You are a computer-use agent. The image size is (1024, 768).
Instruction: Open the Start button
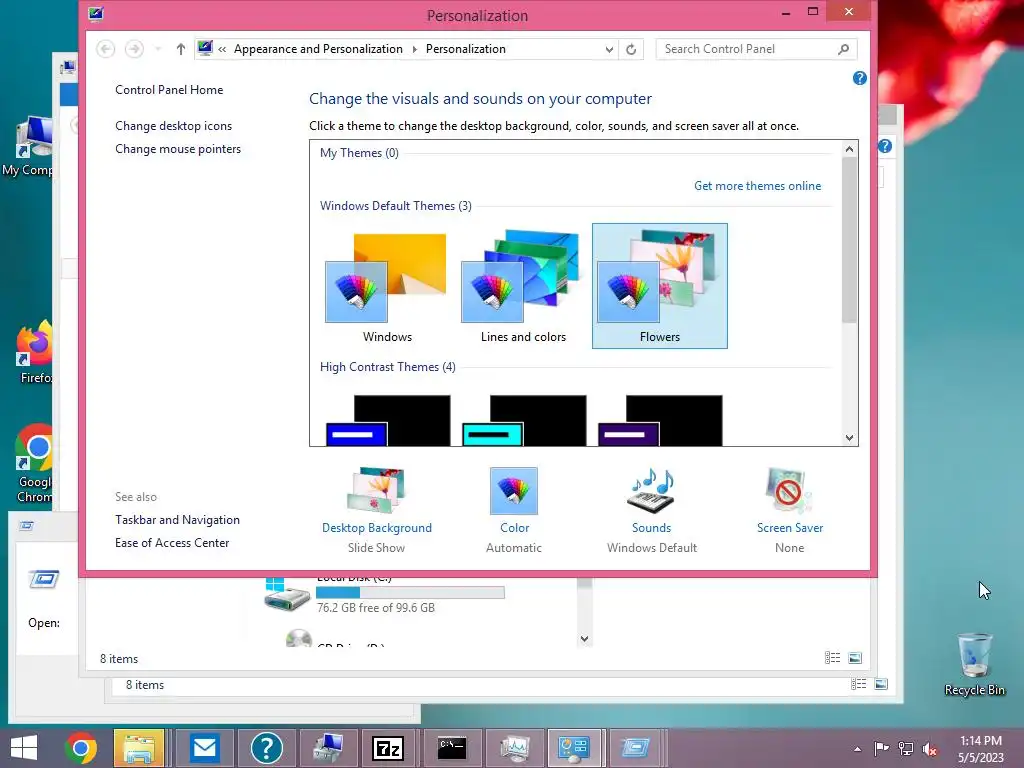tap(24, 748)
